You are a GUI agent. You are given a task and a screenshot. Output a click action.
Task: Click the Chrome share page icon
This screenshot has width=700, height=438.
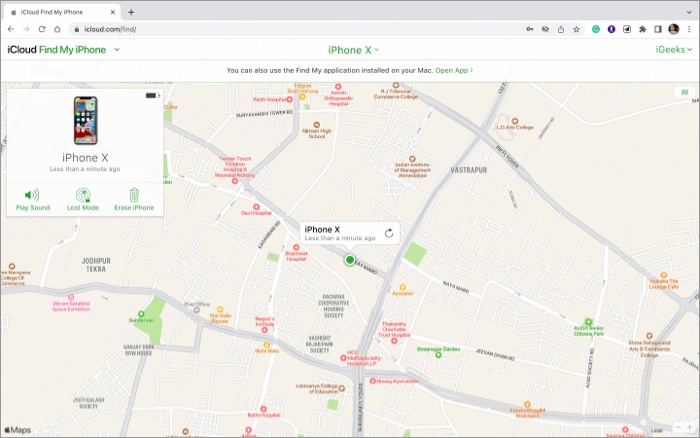click(x=560, y=29)
